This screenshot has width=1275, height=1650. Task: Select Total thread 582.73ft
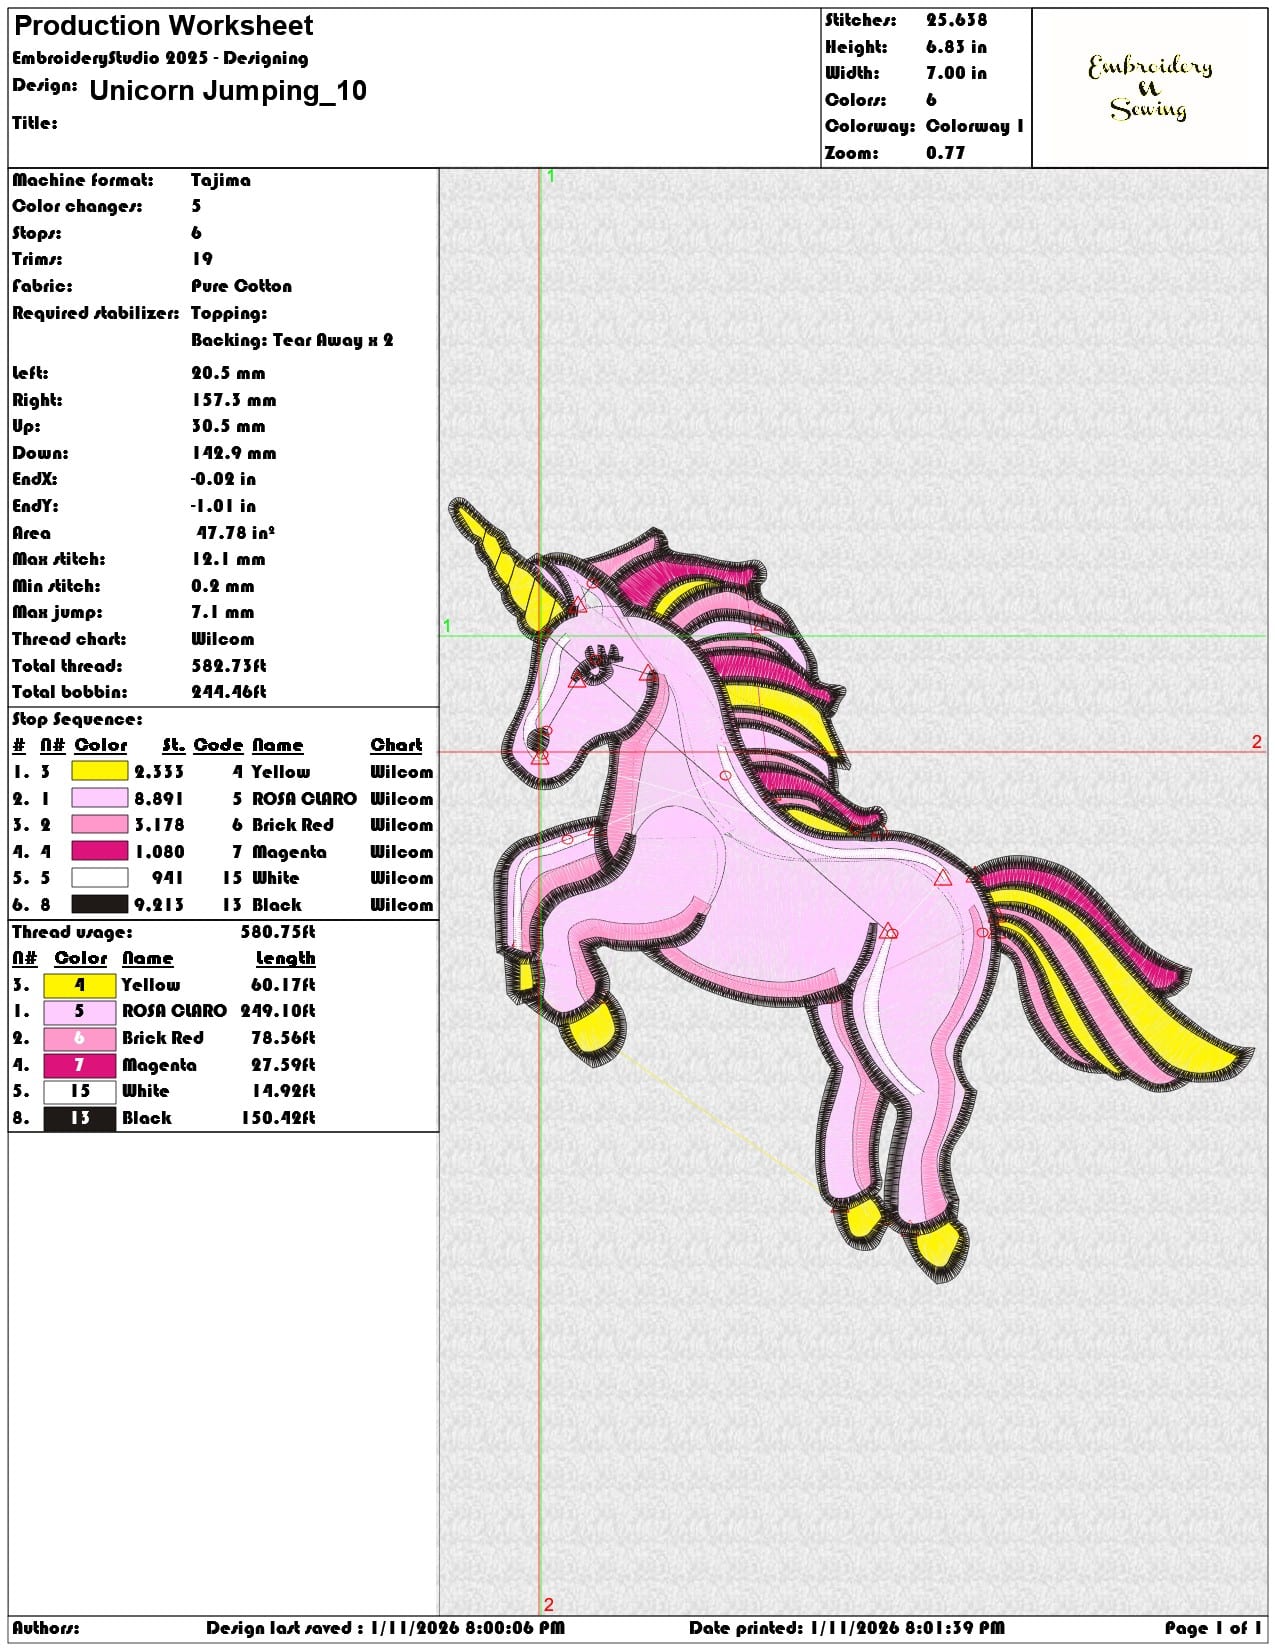tap(229, 666)
